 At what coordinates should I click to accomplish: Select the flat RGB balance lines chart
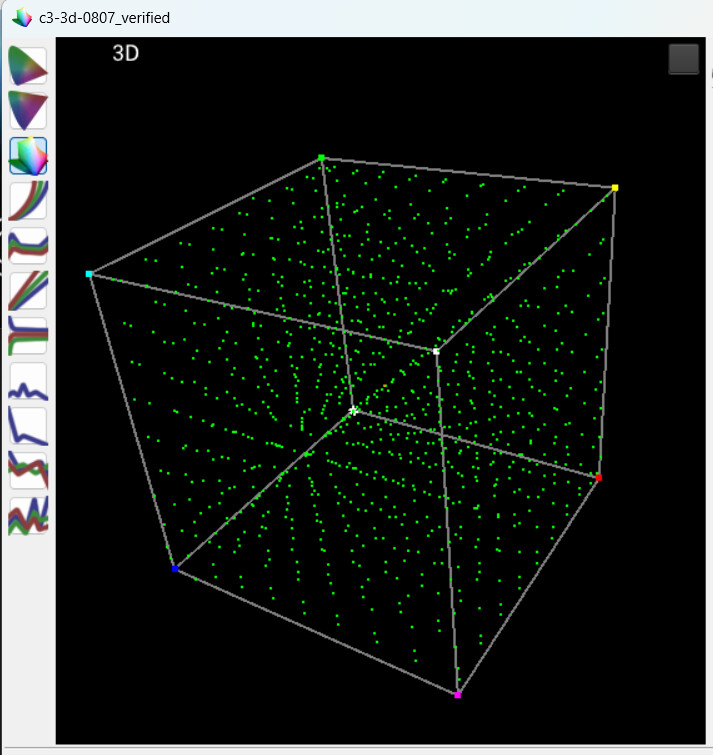[x=28, y=336]
